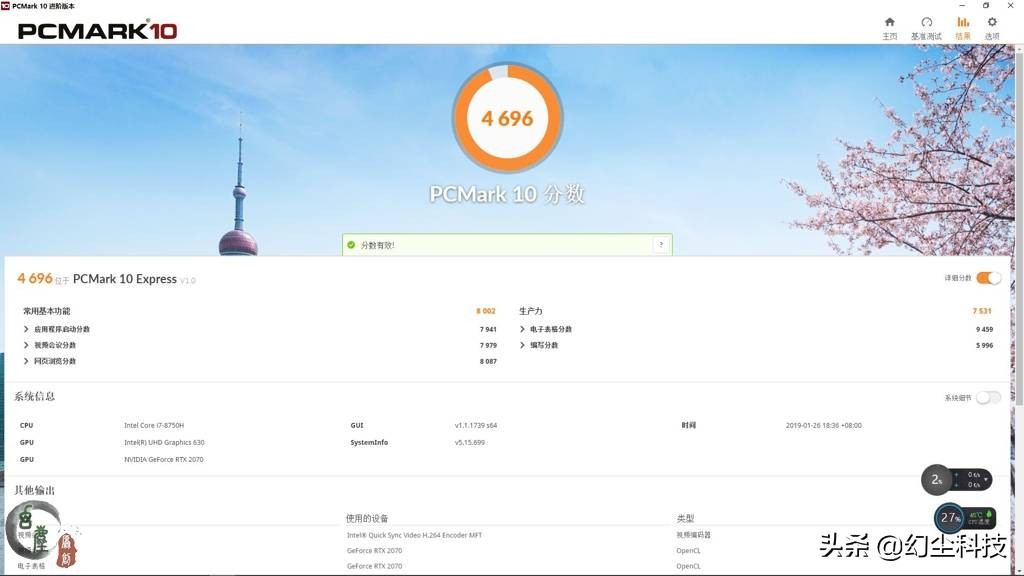This screenshot has width=1024, height=576.
Task: Click the 4696 score donut ring
Action: coord(507,118)
